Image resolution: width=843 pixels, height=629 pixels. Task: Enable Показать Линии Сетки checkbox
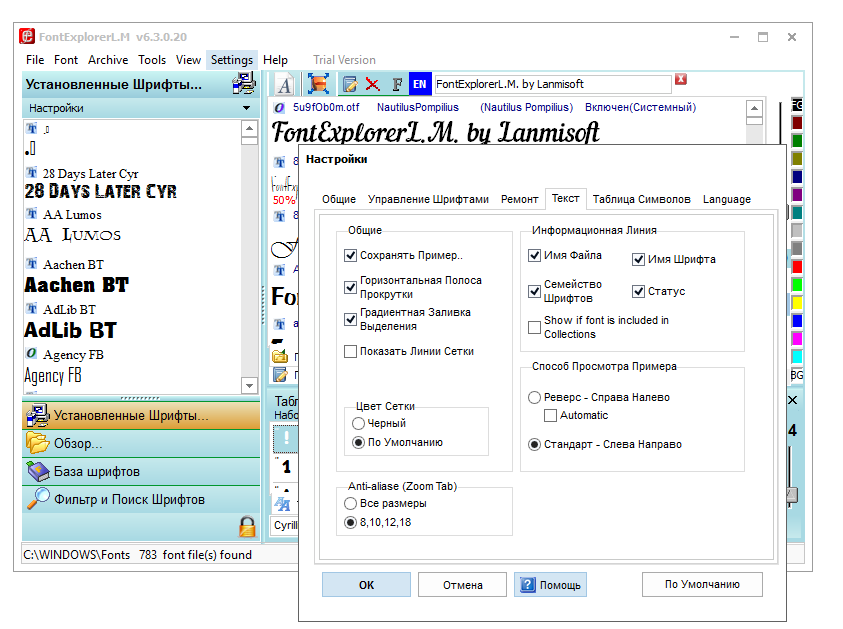[x=351, y=352]
